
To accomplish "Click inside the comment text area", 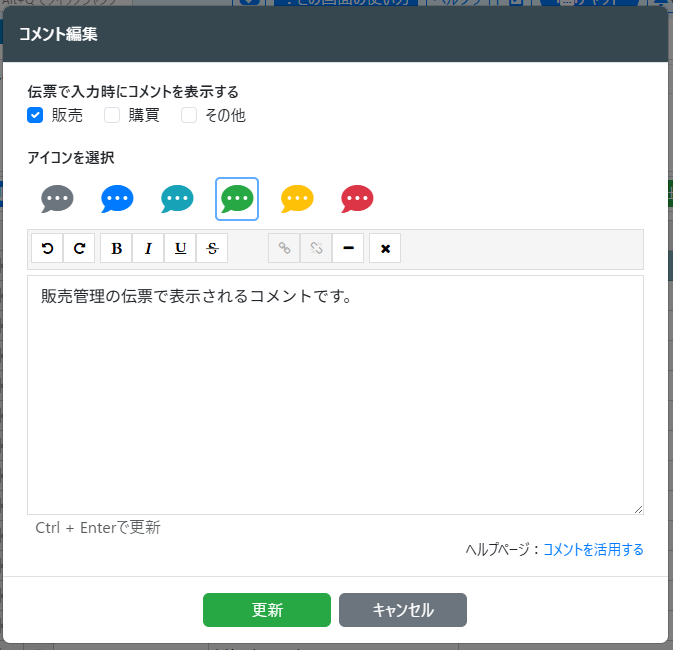I will pyautogui.click(x=335, y=400).
